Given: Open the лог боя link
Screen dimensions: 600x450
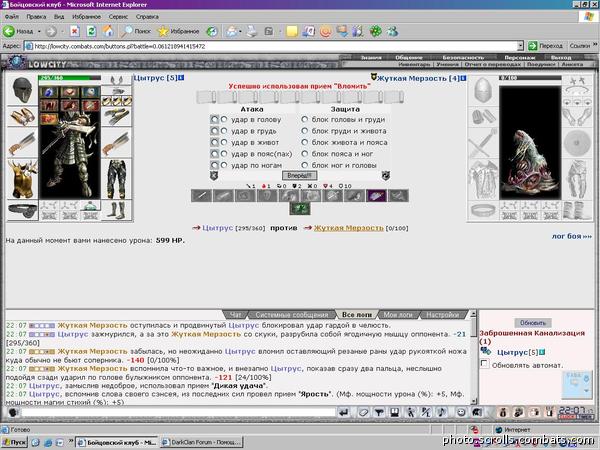Looking at the screenshot, I should point(572,236).
